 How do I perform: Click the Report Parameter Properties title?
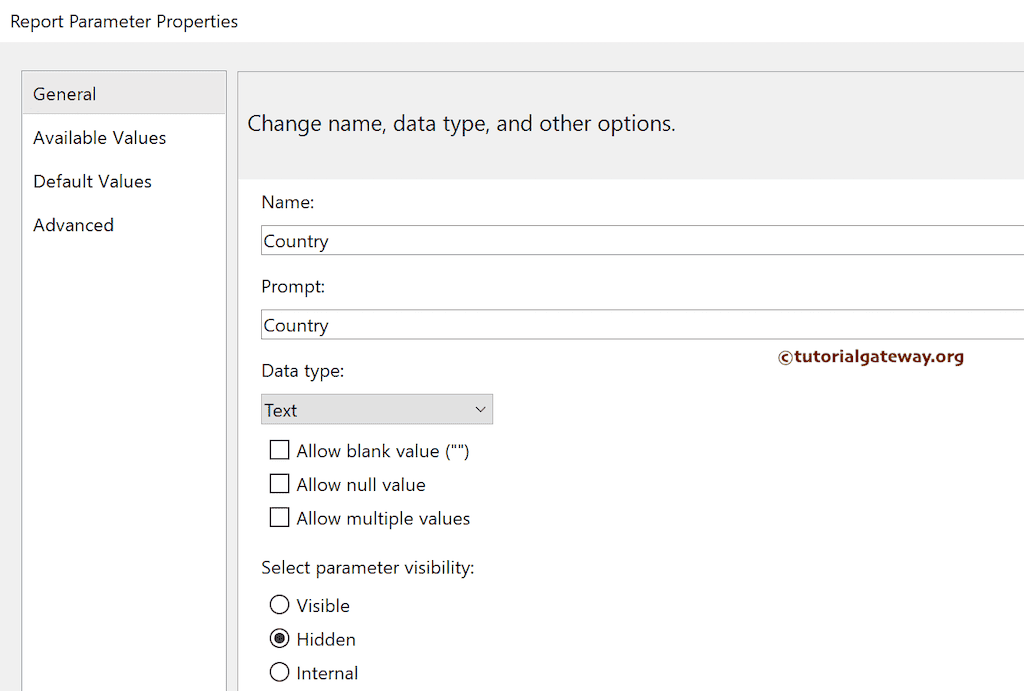[x=124, y=21]
